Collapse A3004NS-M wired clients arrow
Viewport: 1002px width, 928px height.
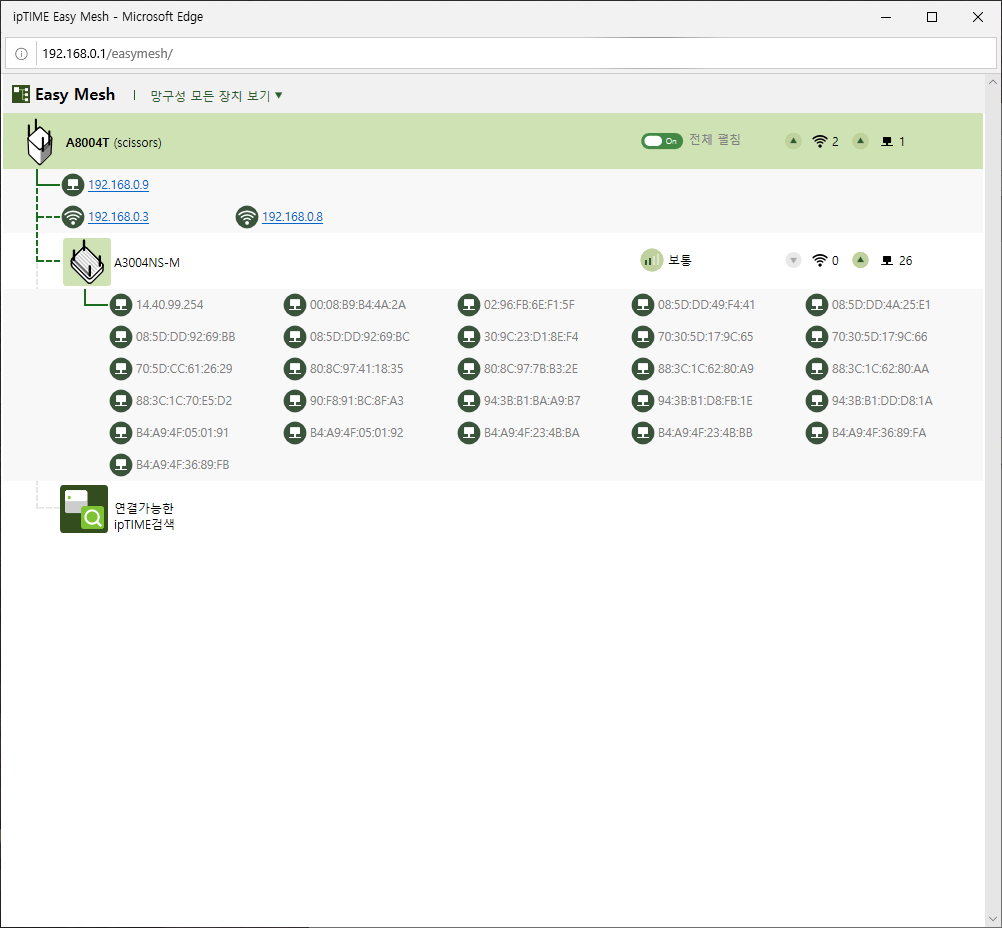[861, 260]
